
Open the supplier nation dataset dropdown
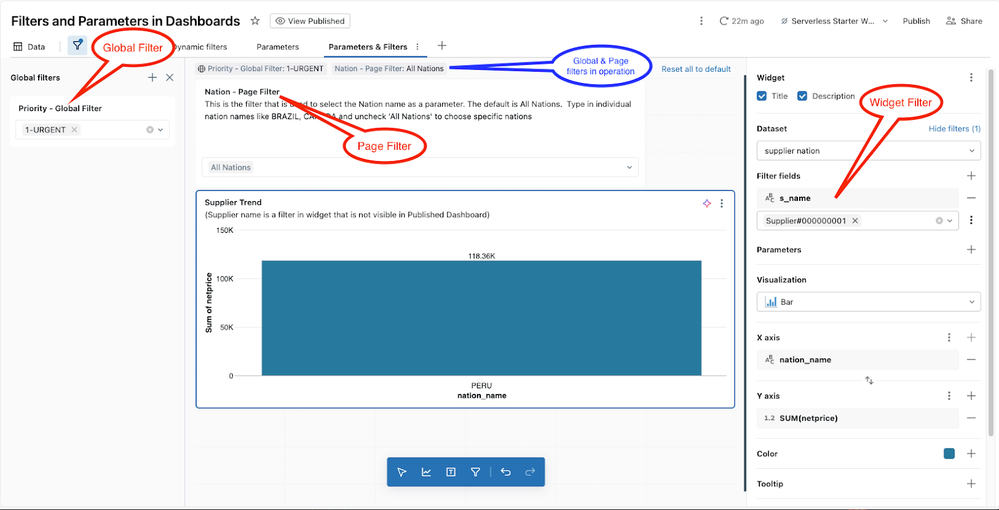(868, 150)
